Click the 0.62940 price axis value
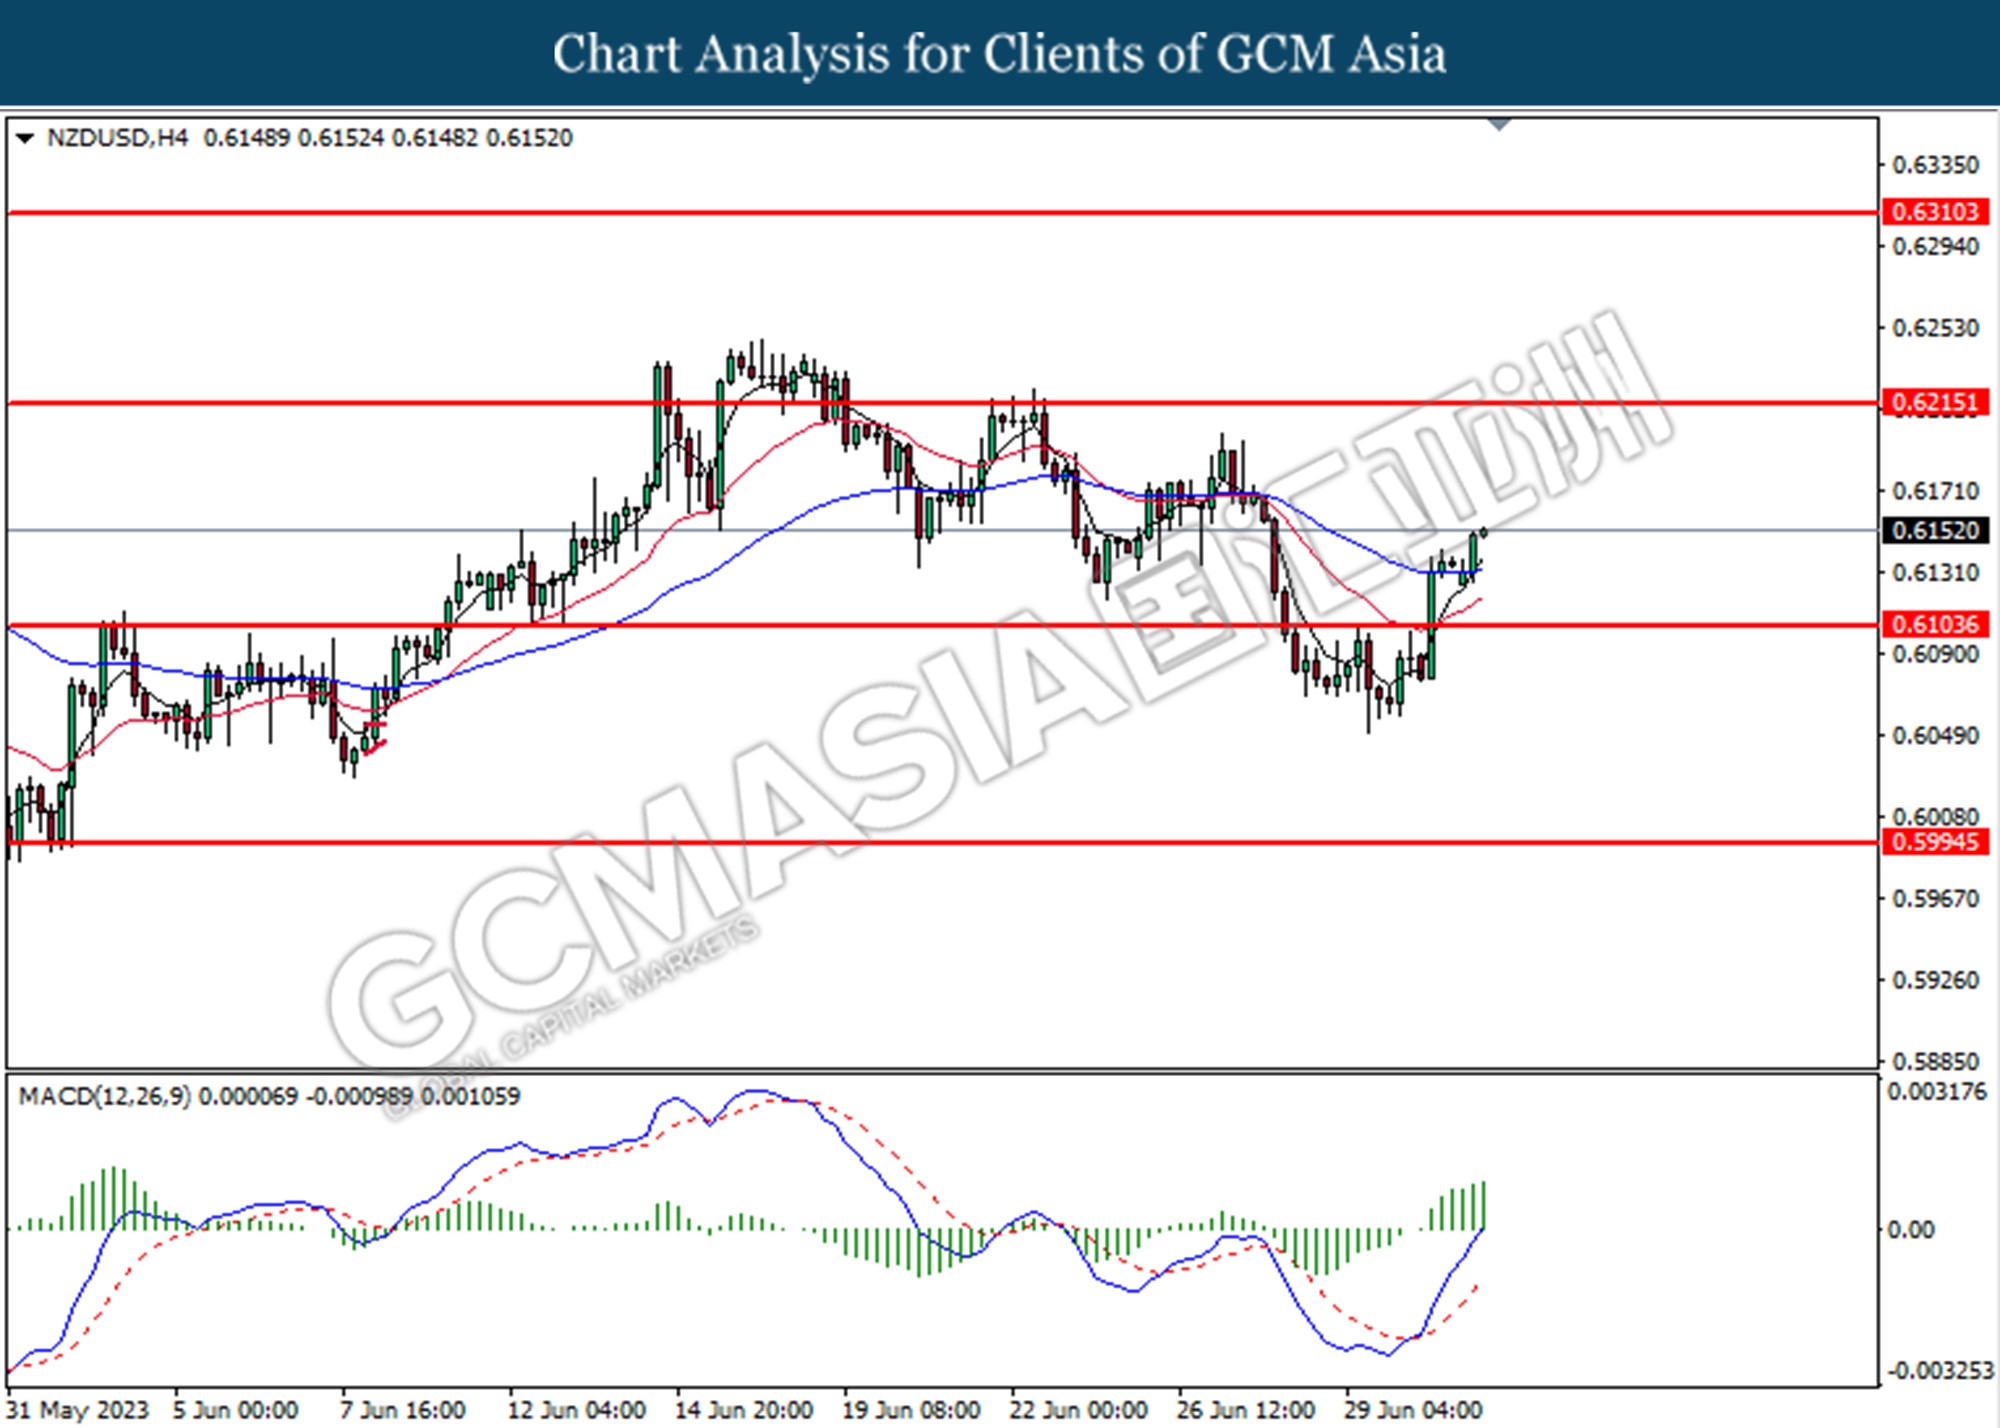This screenshot has width=2000, height=1428. coord(1935,246)
